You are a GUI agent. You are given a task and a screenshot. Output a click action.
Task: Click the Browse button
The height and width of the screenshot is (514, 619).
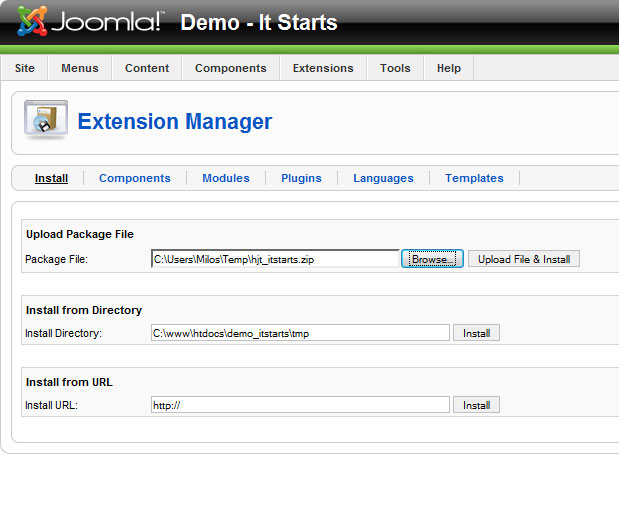[x=432, y=259]
